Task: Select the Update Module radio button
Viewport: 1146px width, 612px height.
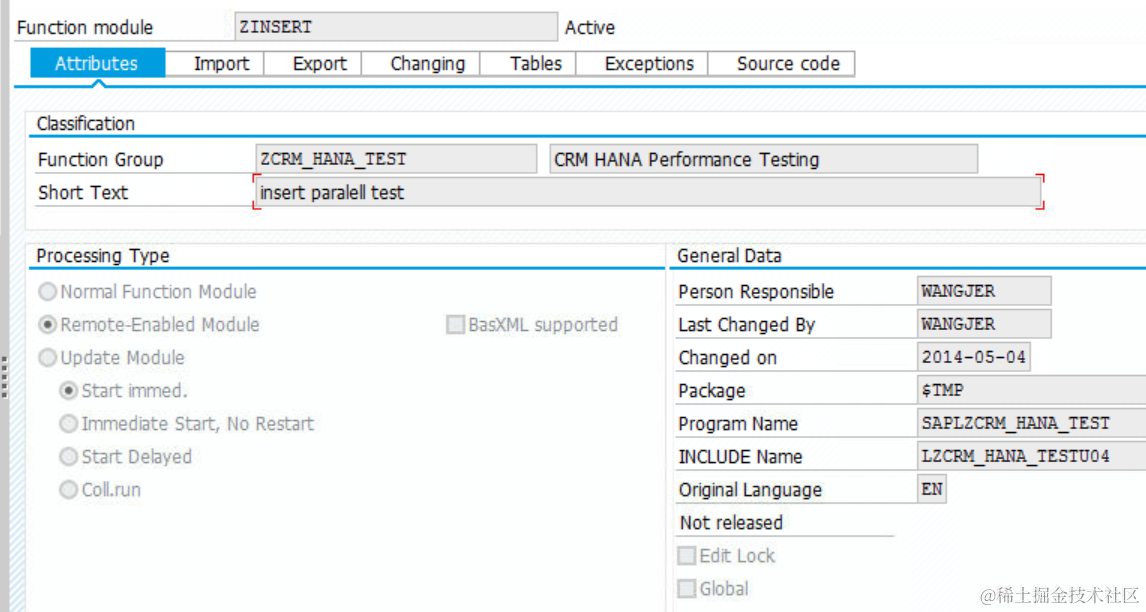Action: pyautogui.click(x=47, y=358)
